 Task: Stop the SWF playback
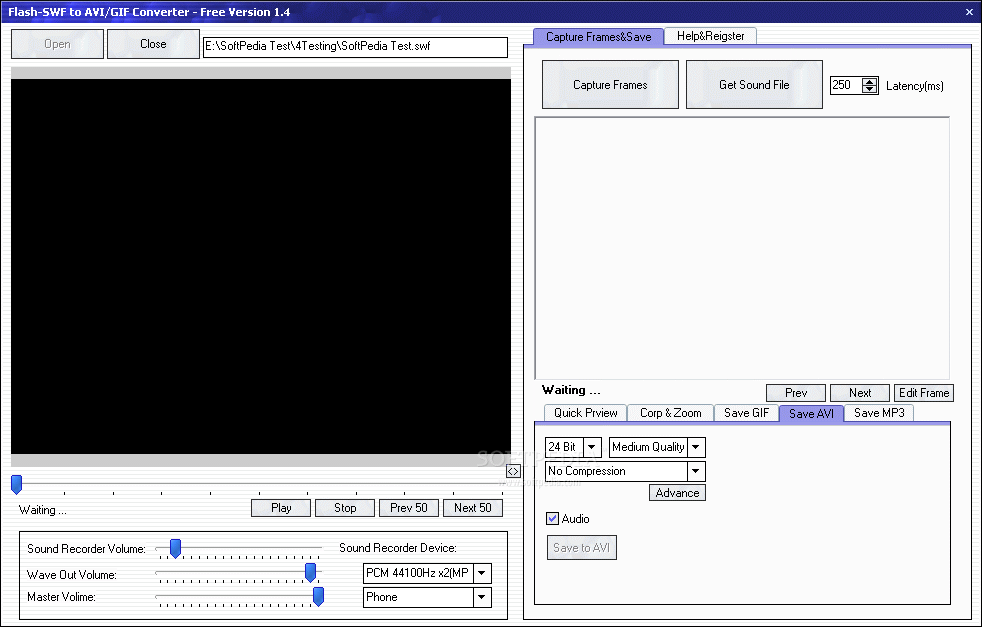[344, 508]
